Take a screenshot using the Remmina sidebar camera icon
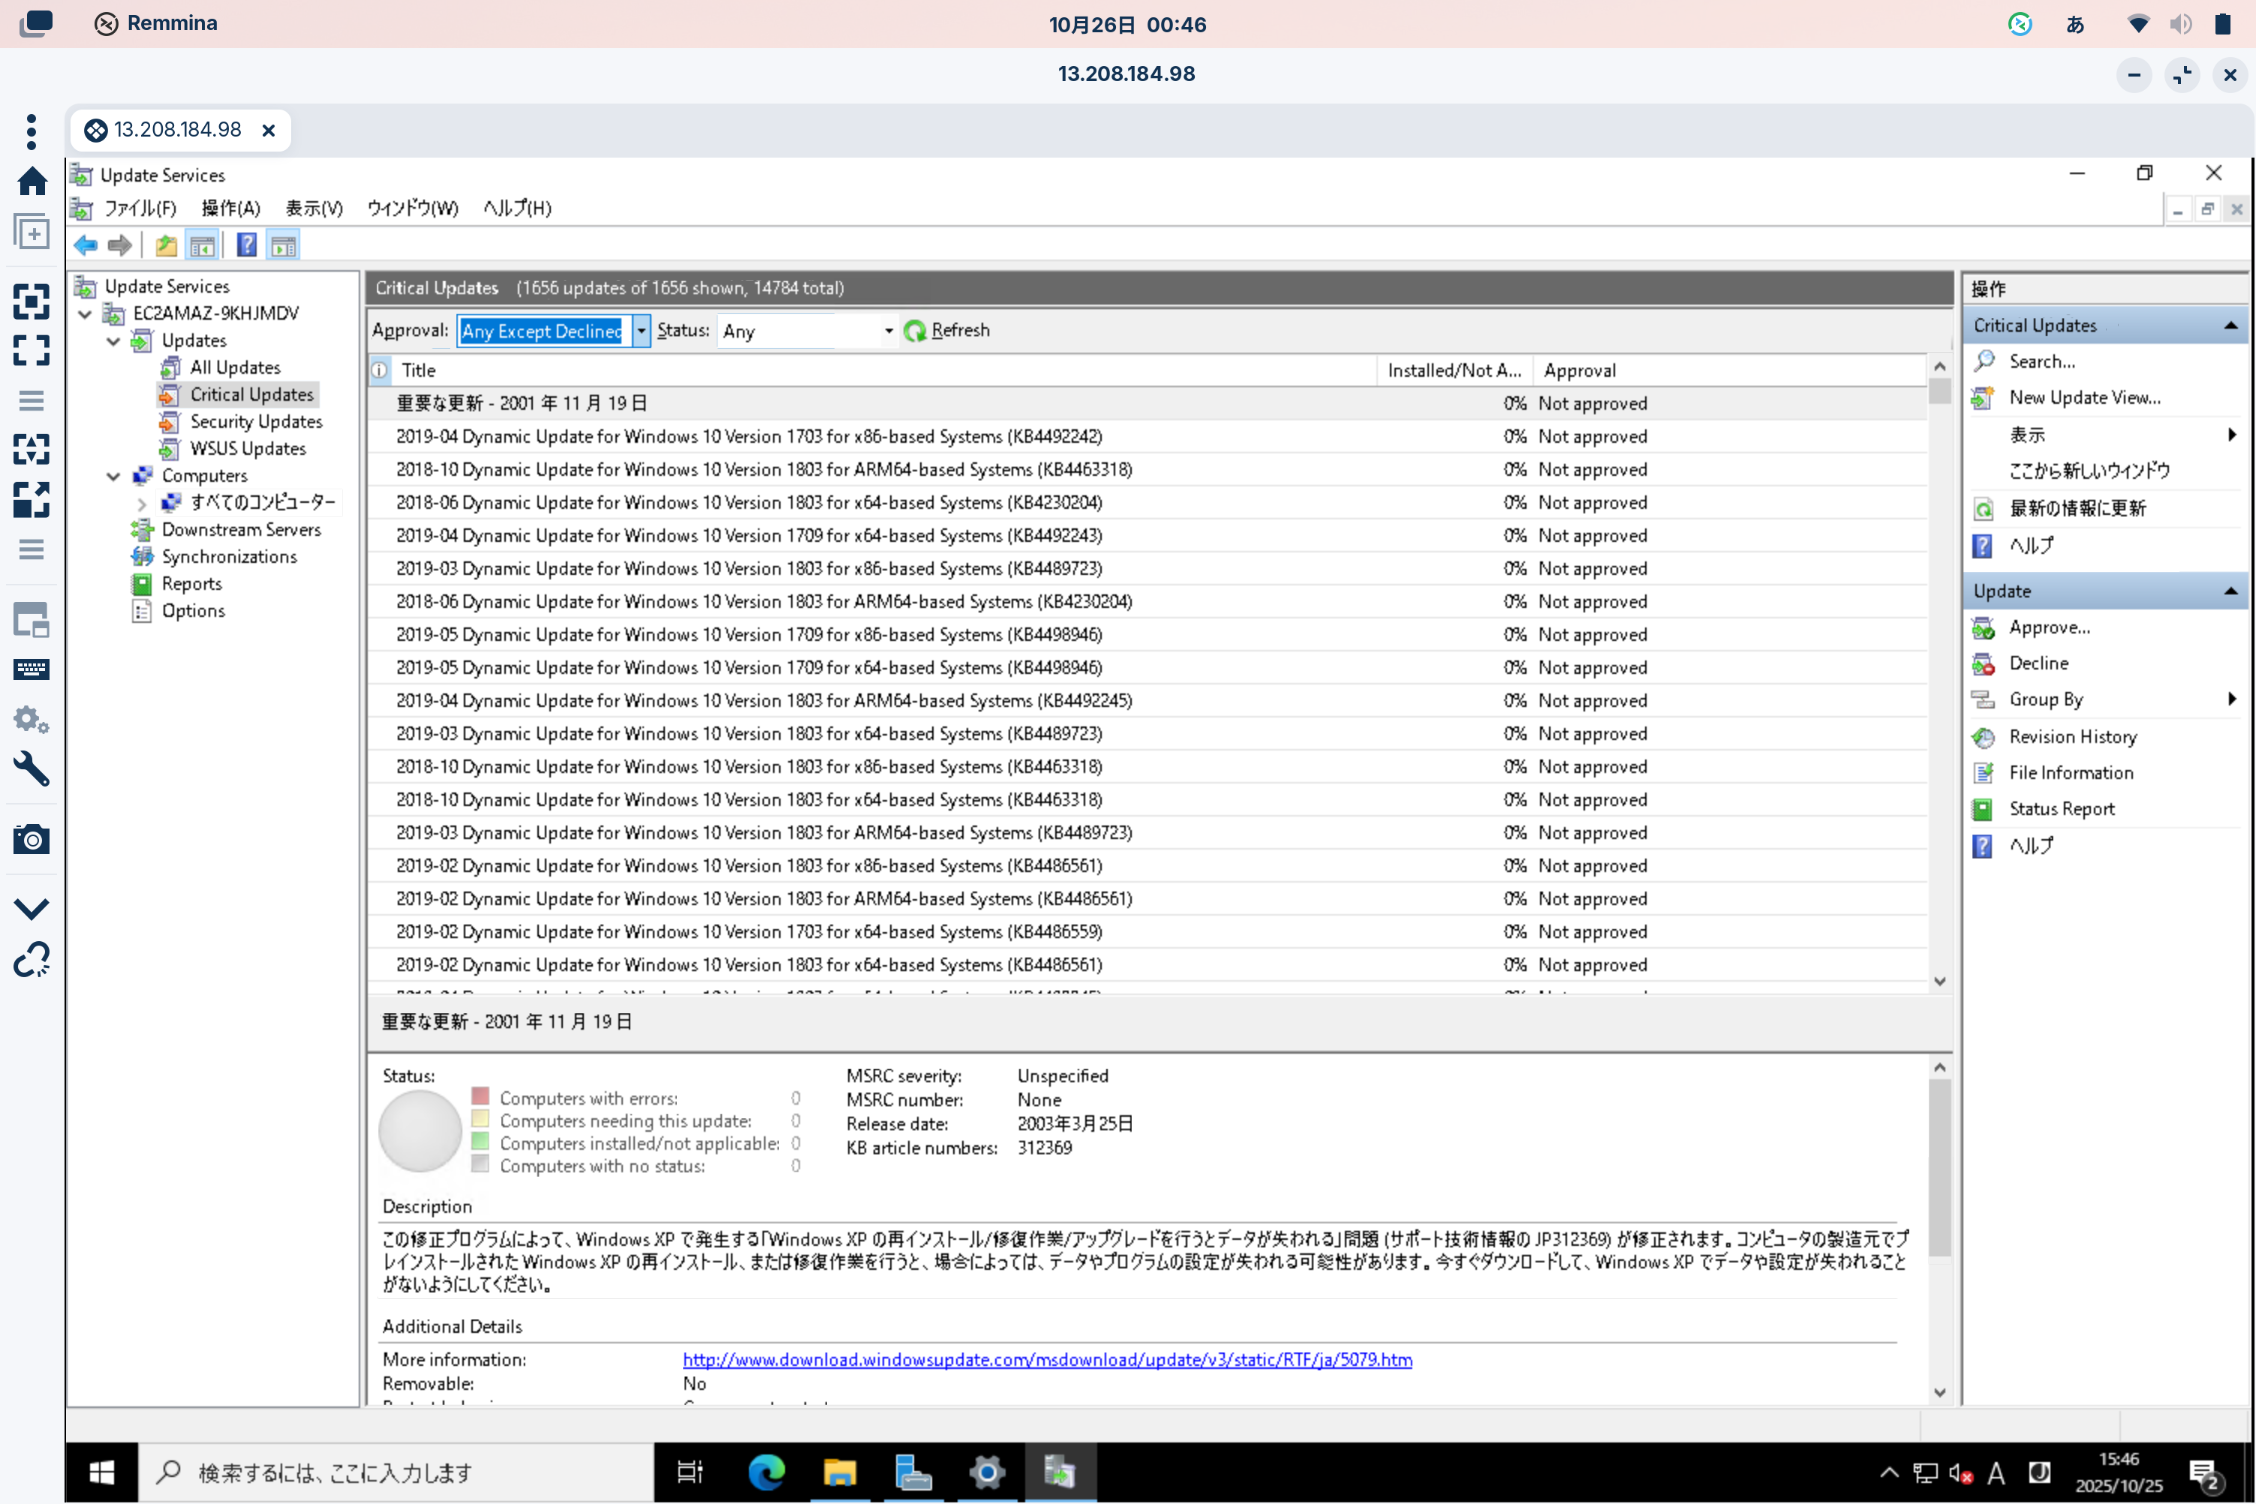The image size is (2256, 1504). (32, 839)
